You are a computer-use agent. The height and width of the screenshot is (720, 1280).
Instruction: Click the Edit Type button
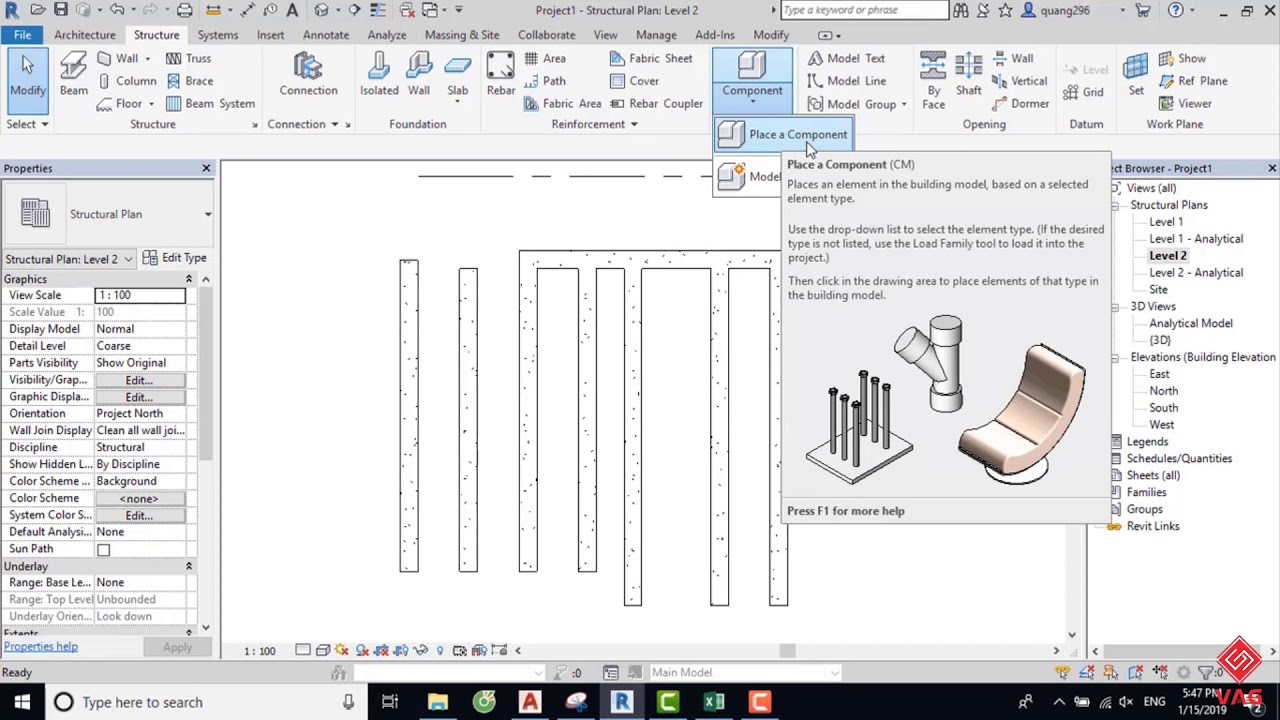(174, 258)
